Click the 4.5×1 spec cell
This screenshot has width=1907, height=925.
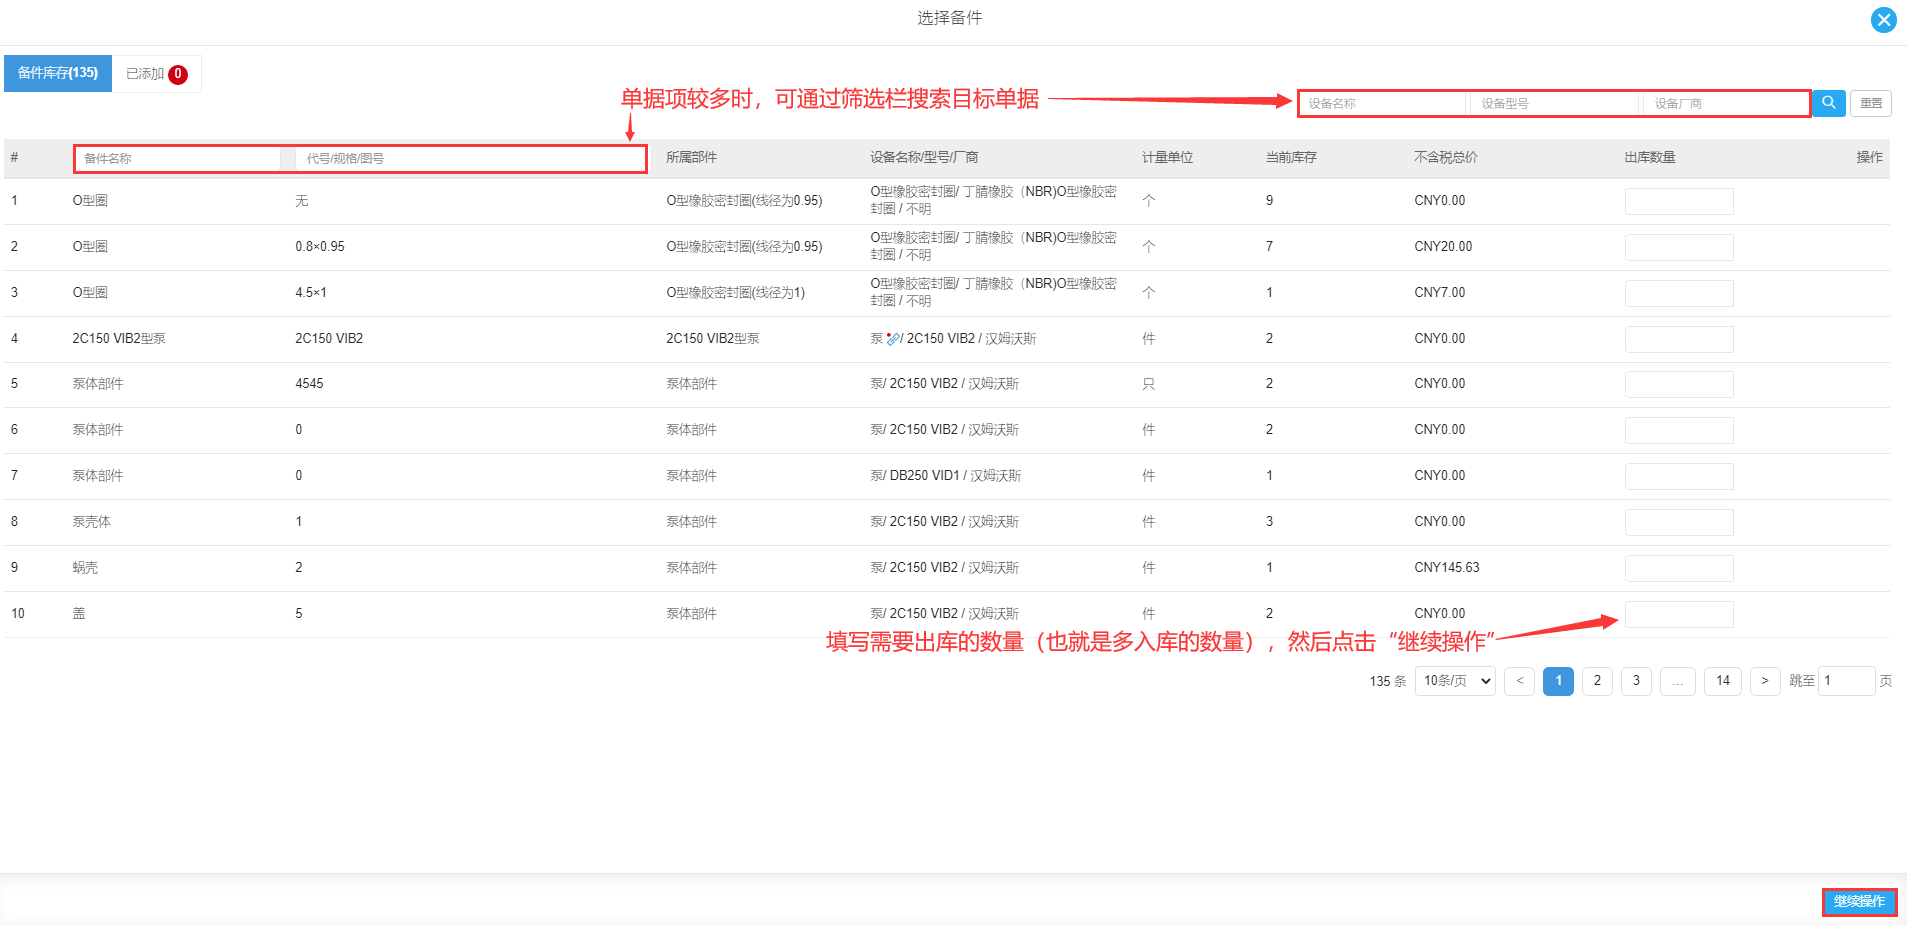coord(311,293)
